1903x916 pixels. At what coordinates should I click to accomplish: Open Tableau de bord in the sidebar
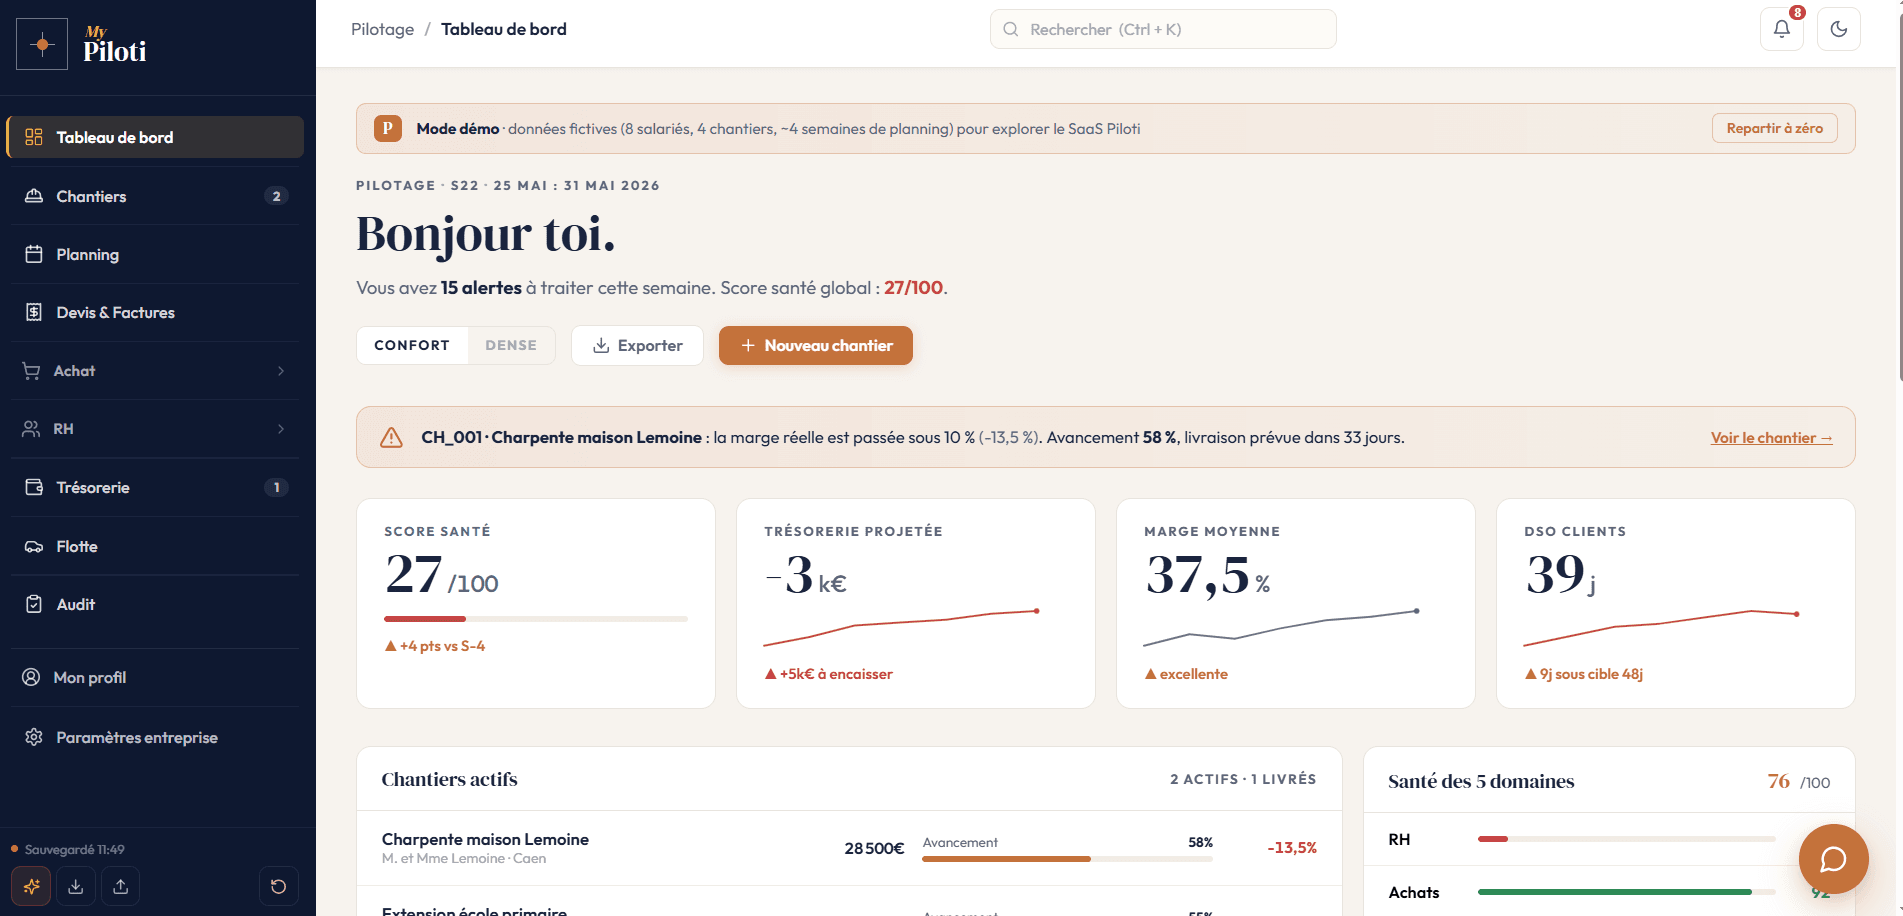tap(155, 137)
